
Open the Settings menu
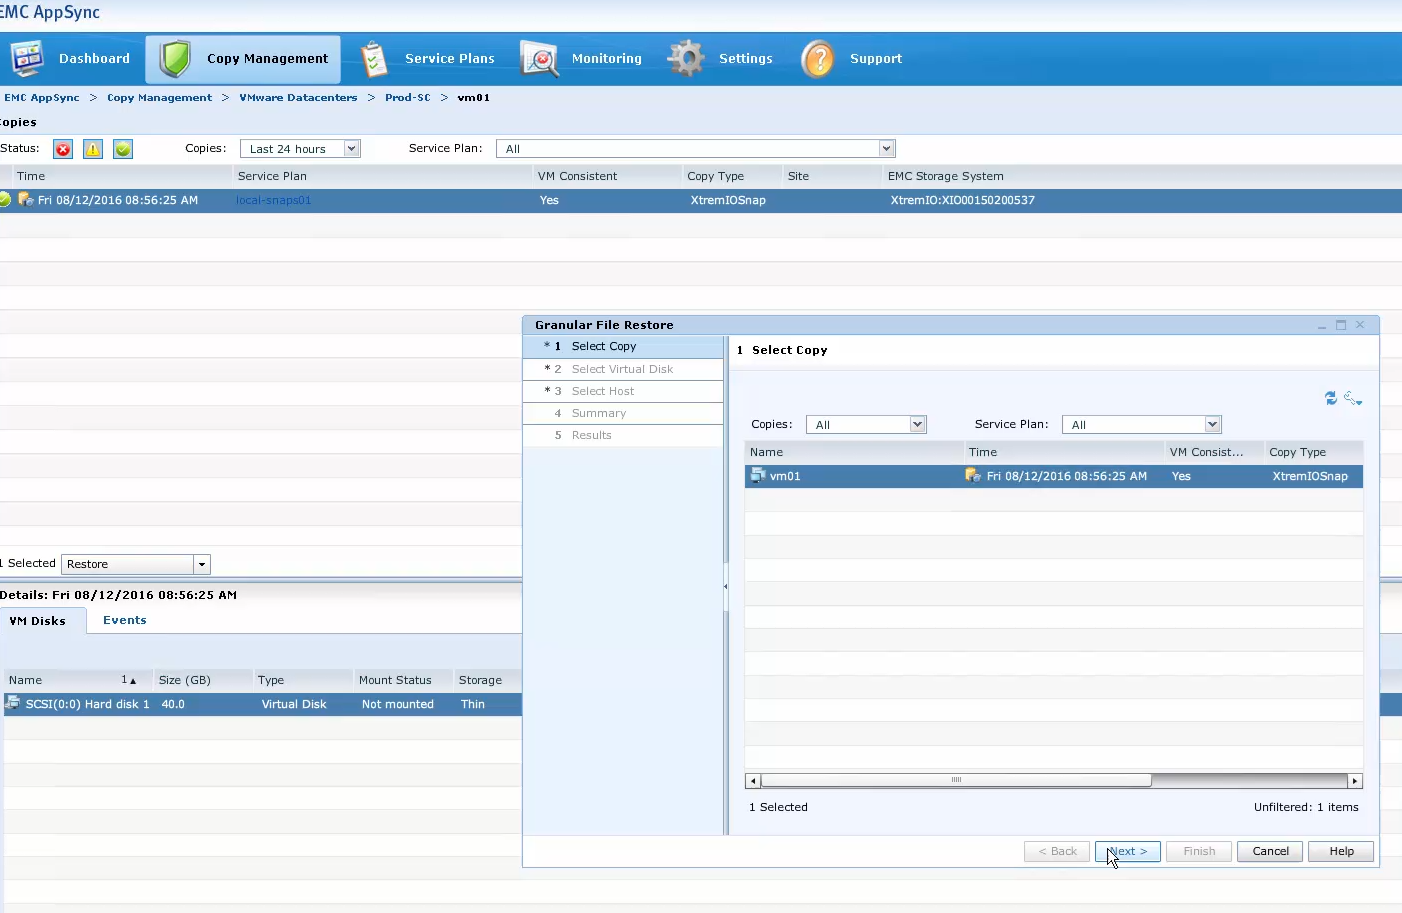tap(746, 59)
